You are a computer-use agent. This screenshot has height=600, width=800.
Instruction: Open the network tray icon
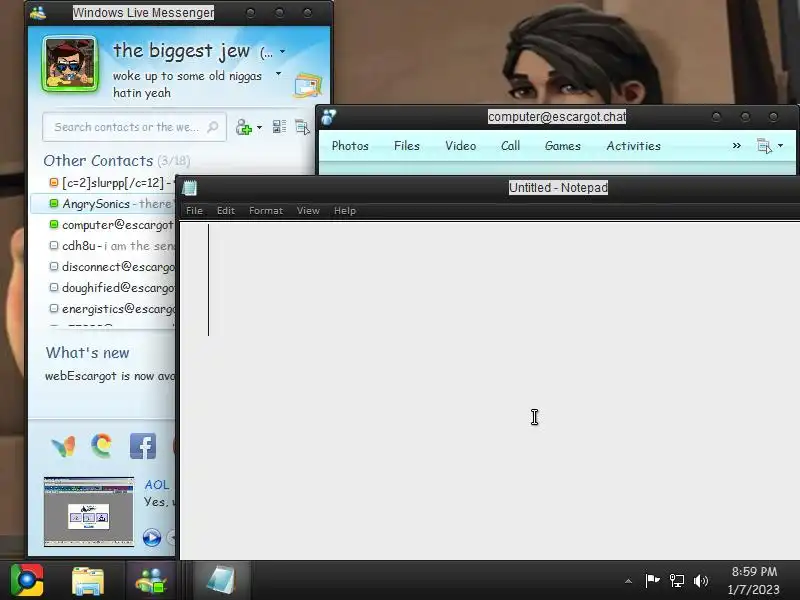point(677,581)
